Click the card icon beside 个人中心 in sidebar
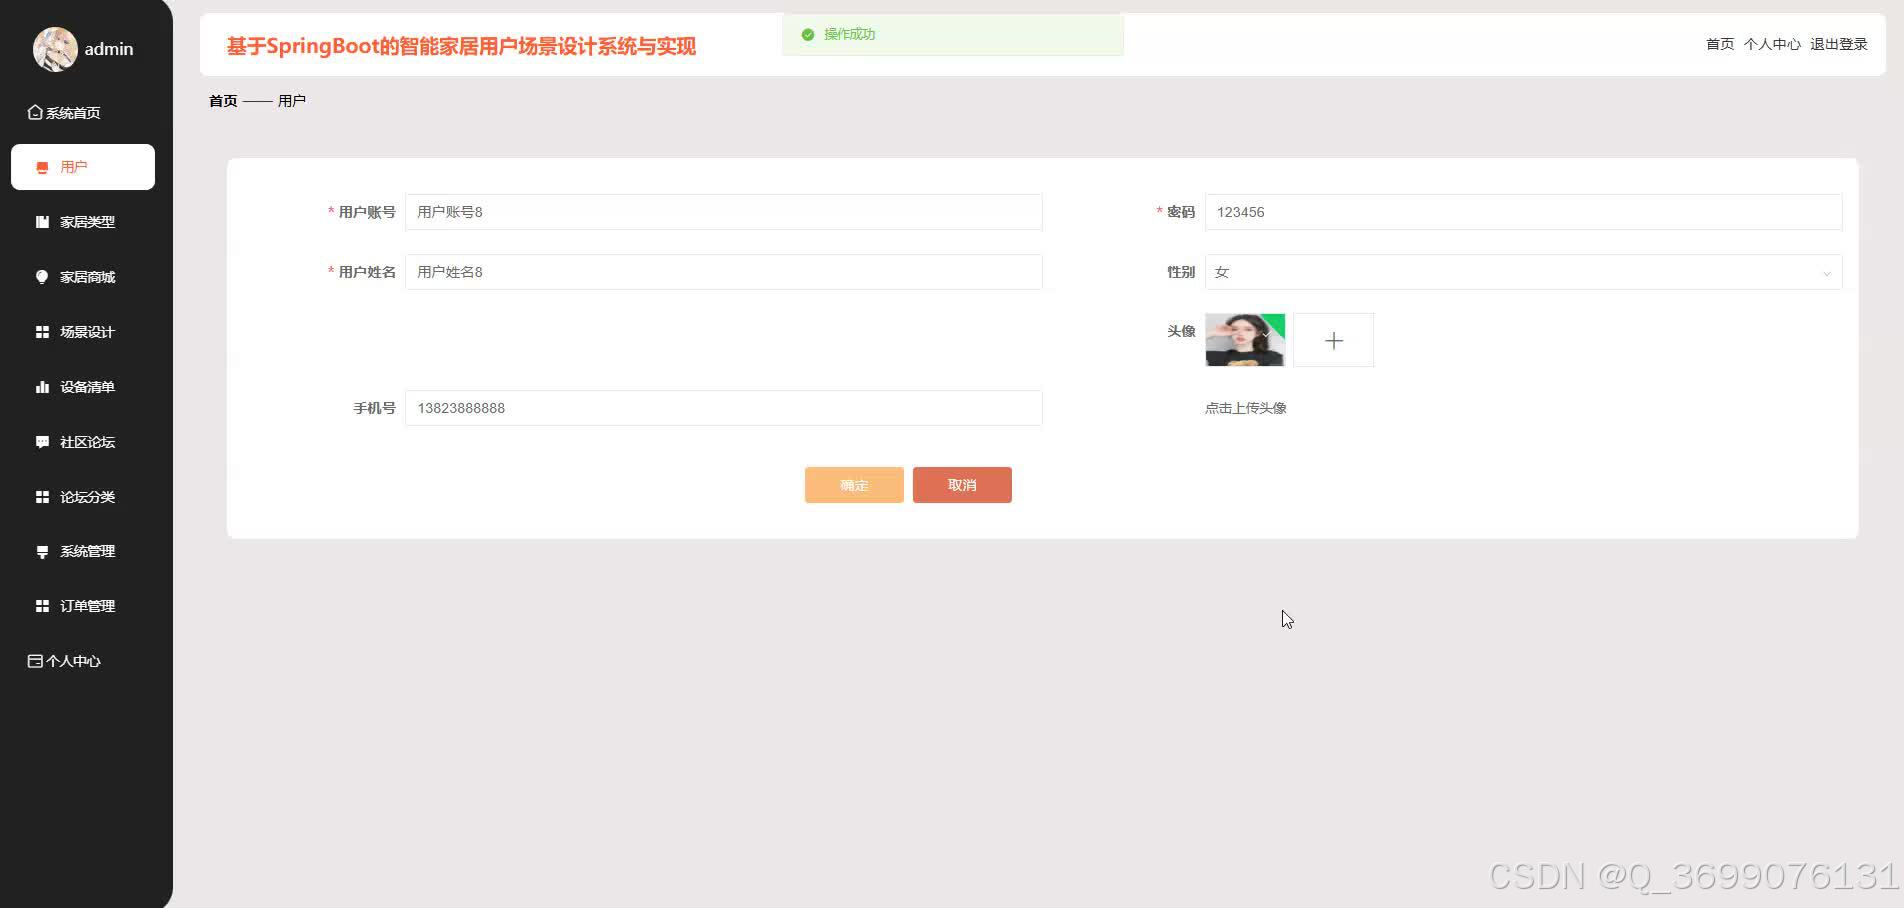The height and width of the screenshot is (908, 1904). [35, 661]
